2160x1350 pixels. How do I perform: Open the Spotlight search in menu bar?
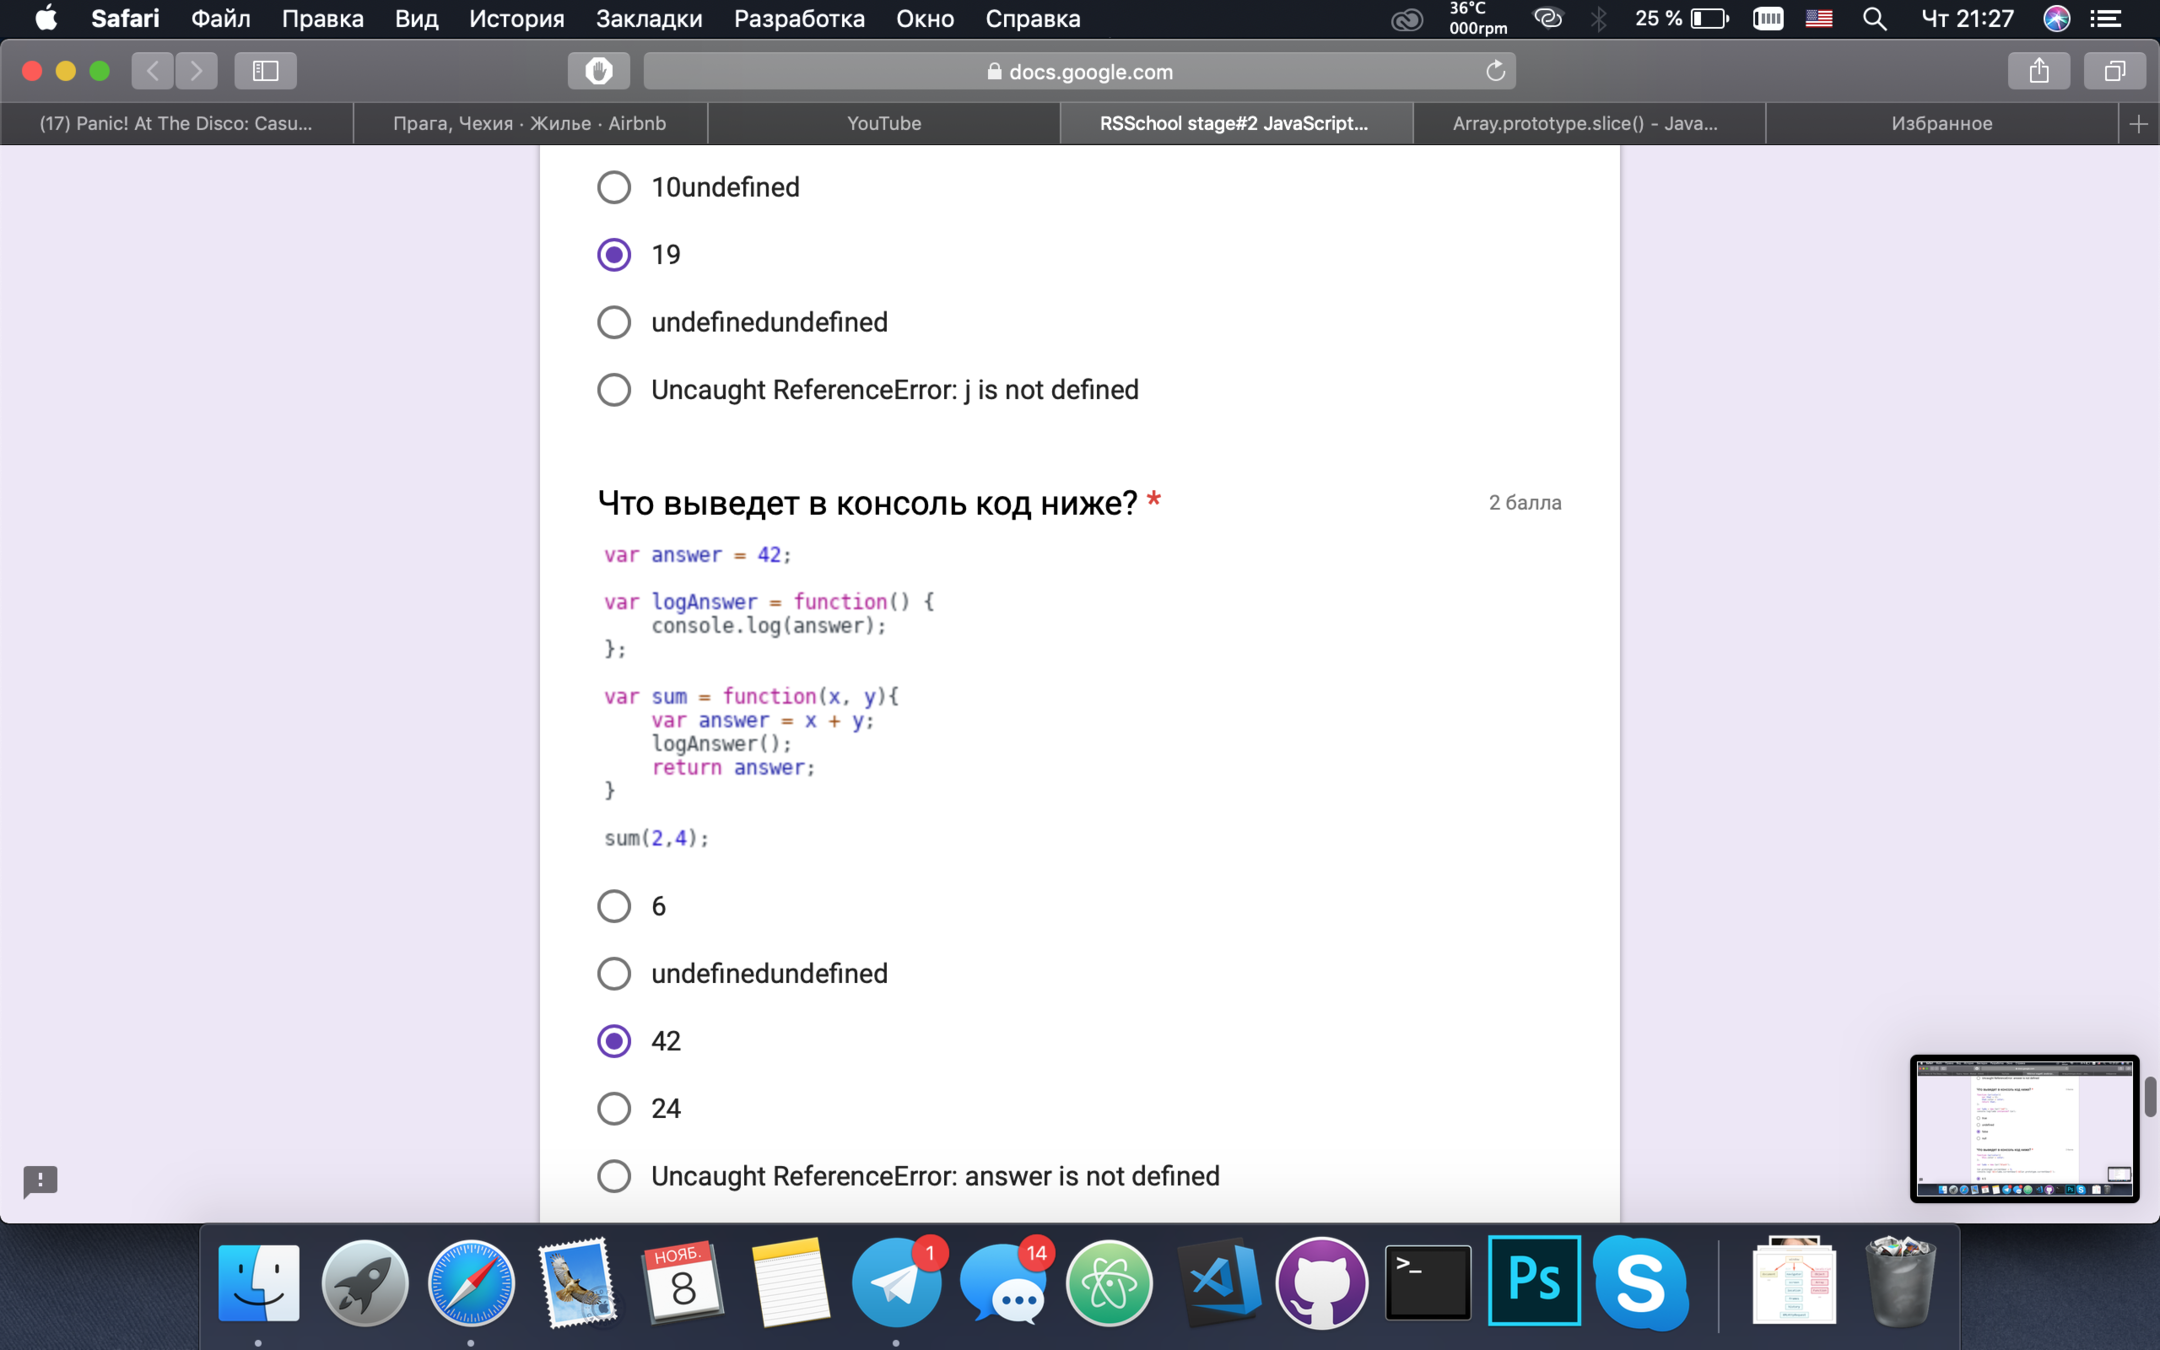pyautogui.click(x=1874, y=19)
